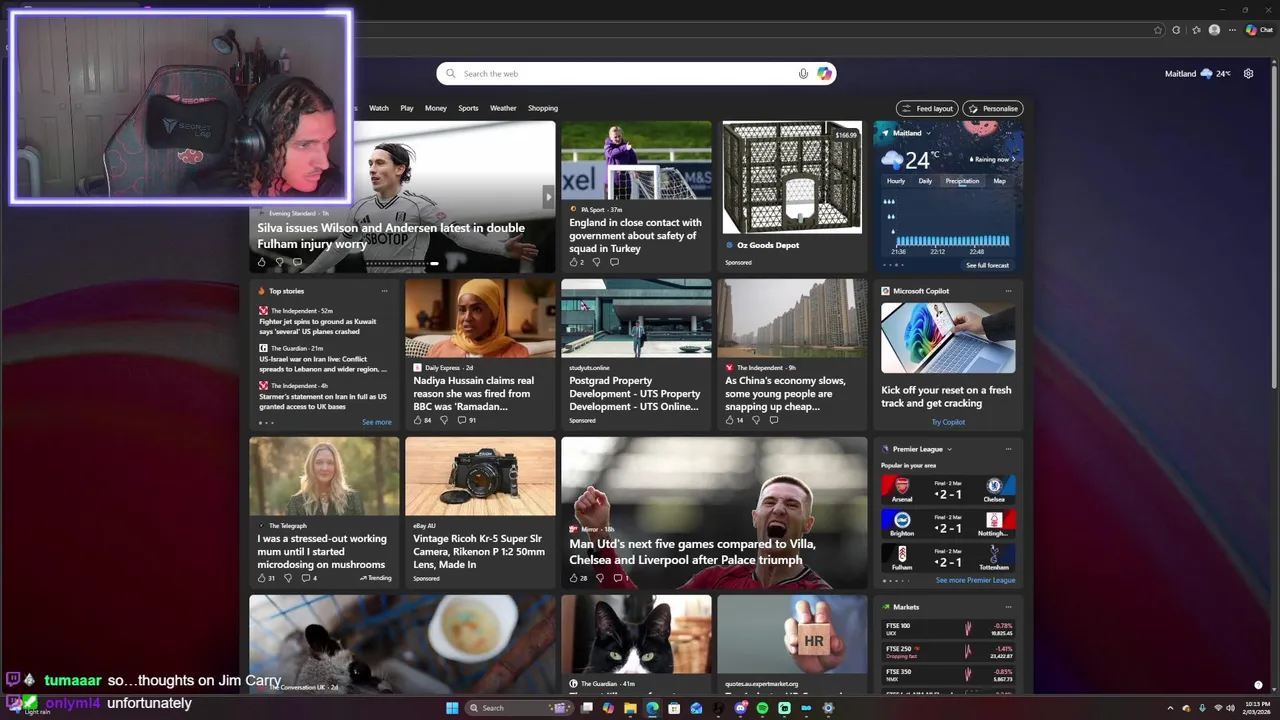
Task: Open Spotify from the taskbar
Action: [x=762, y=708]
